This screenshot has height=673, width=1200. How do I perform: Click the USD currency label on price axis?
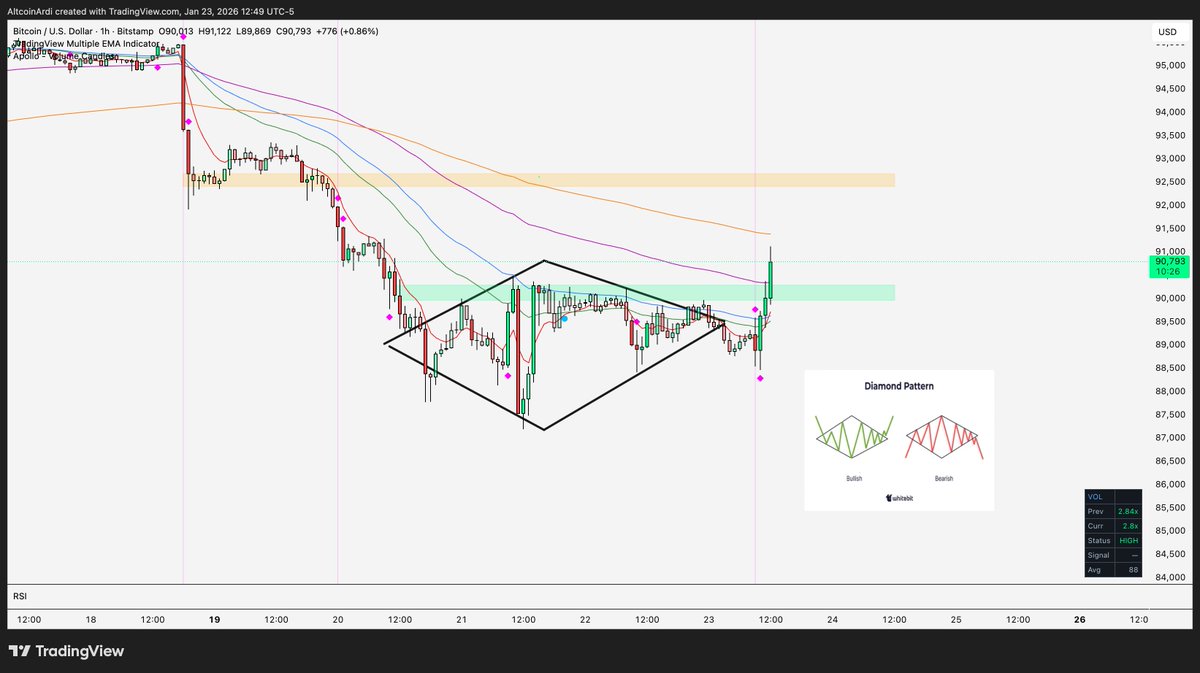[x=1167, y=33]
